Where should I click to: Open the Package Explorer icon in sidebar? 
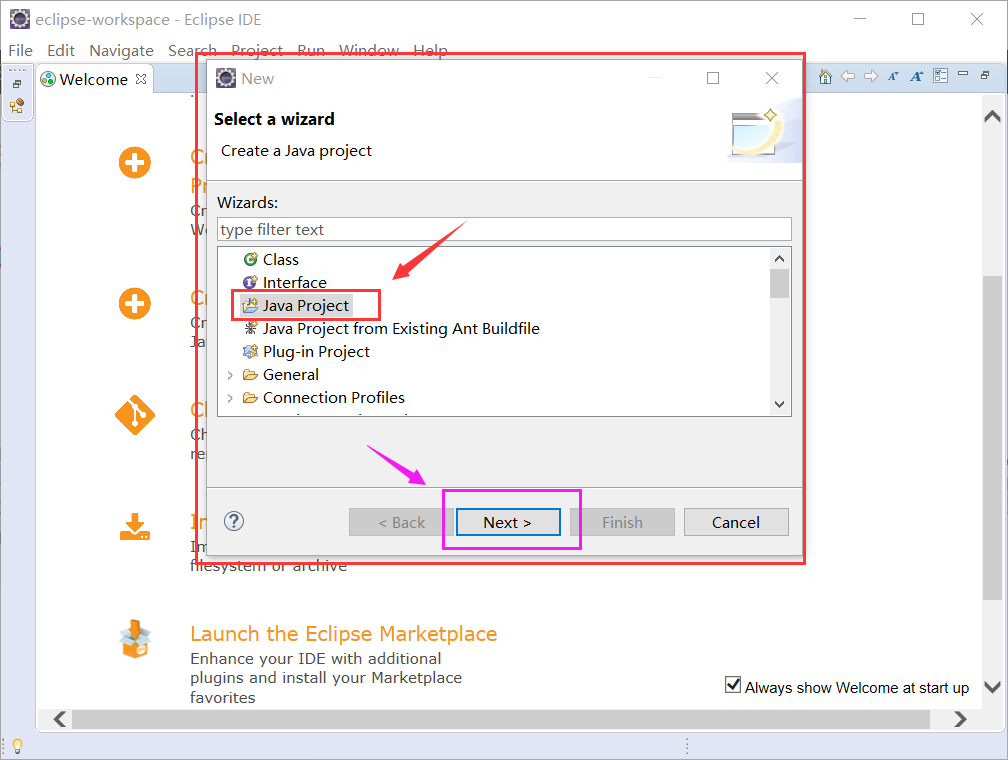coord(17,105)
